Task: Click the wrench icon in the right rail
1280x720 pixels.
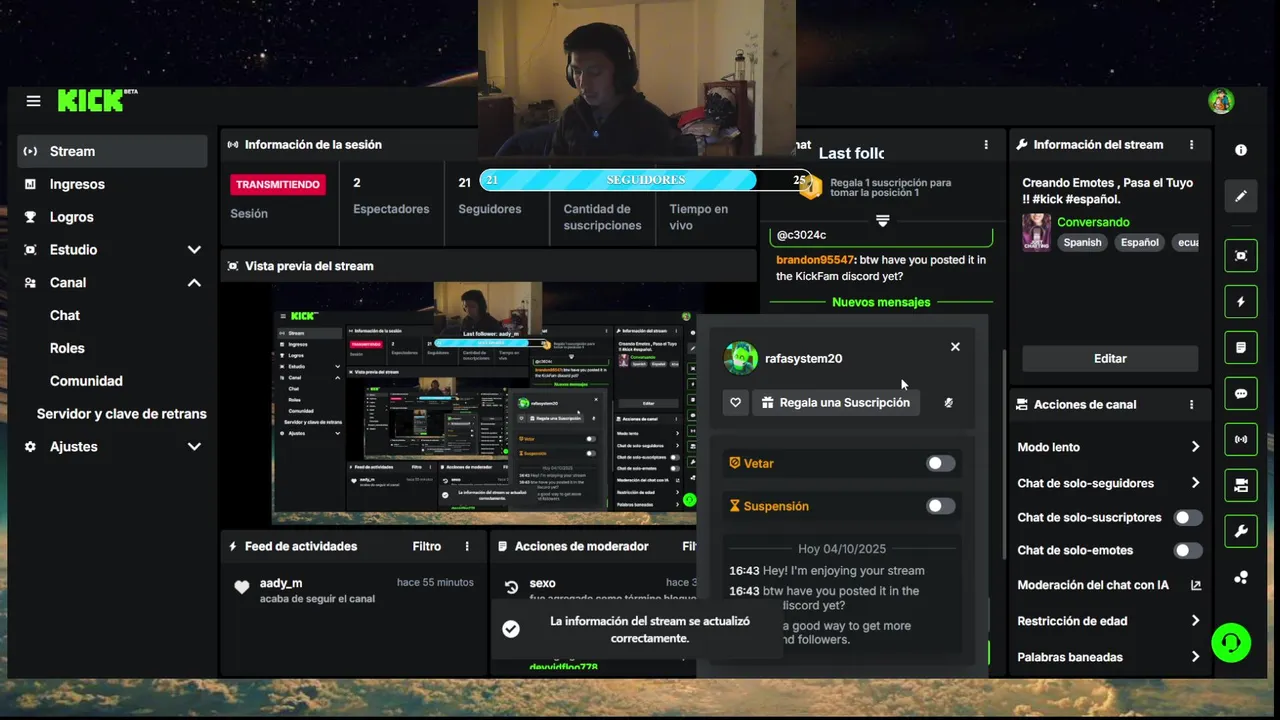Action: click(x=1241, y=532)
